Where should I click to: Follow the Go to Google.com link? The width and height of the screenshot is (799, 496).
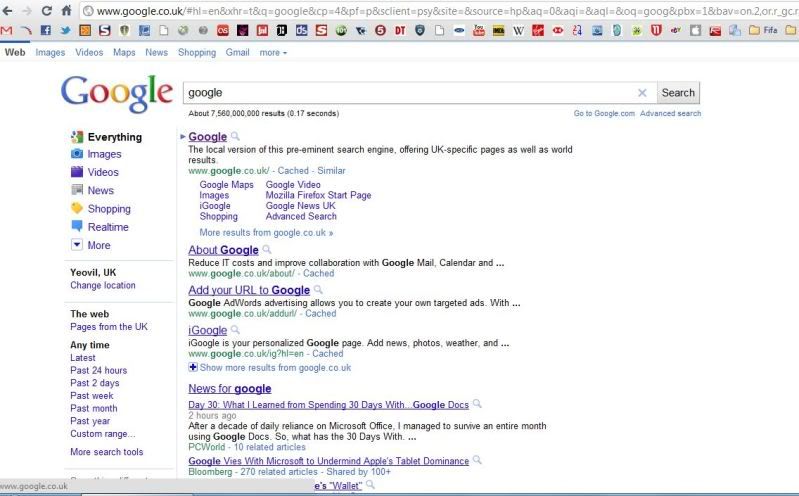click(x=604, y=113)
